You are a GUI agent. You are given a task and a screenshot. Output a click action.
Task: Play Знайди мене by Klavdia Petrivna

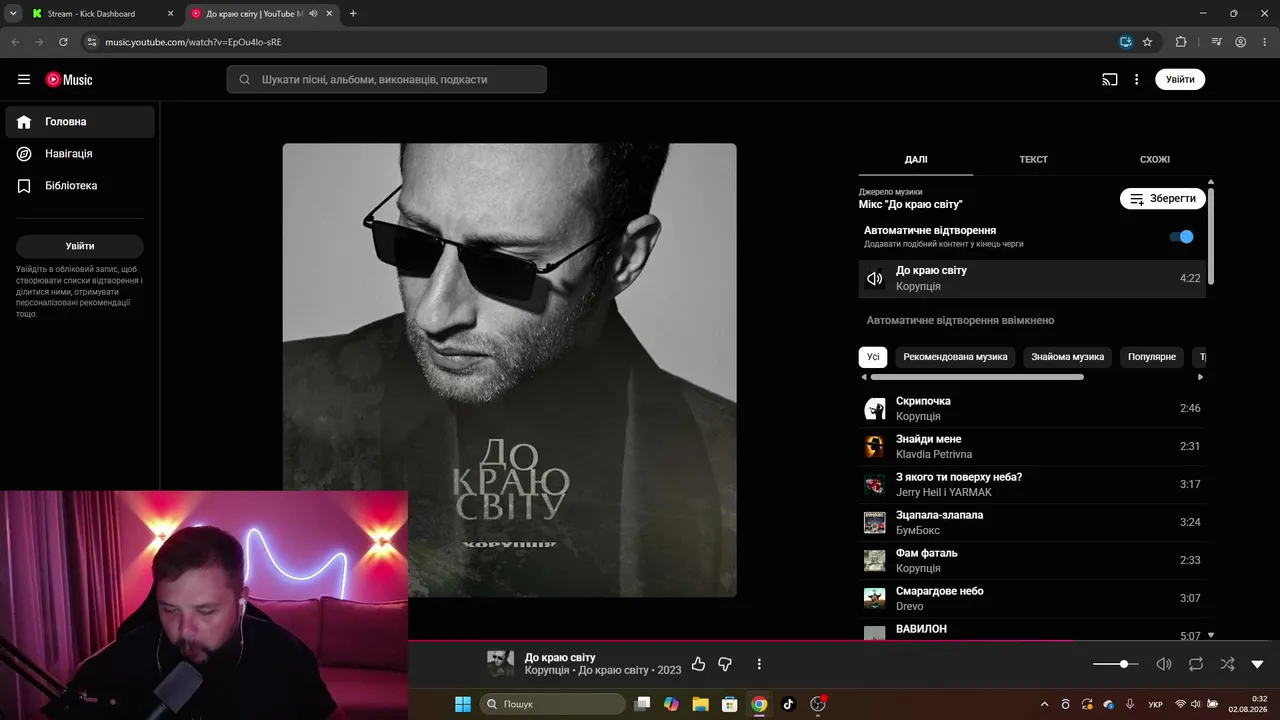(x=1032, y=447)
